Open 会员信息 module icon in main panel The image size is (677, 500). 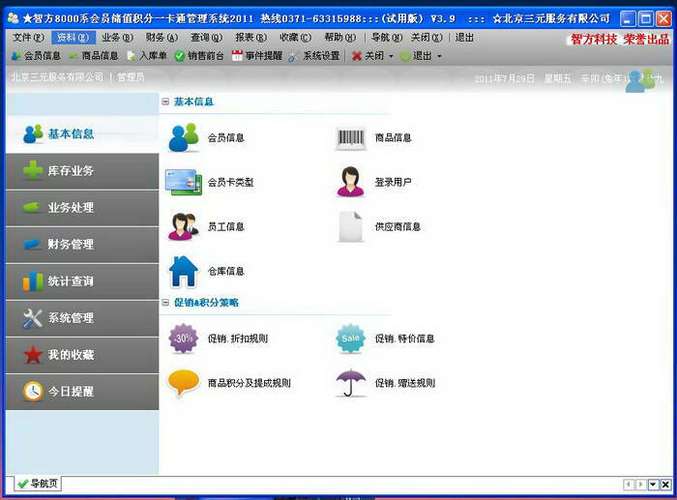tap(183, 138)
